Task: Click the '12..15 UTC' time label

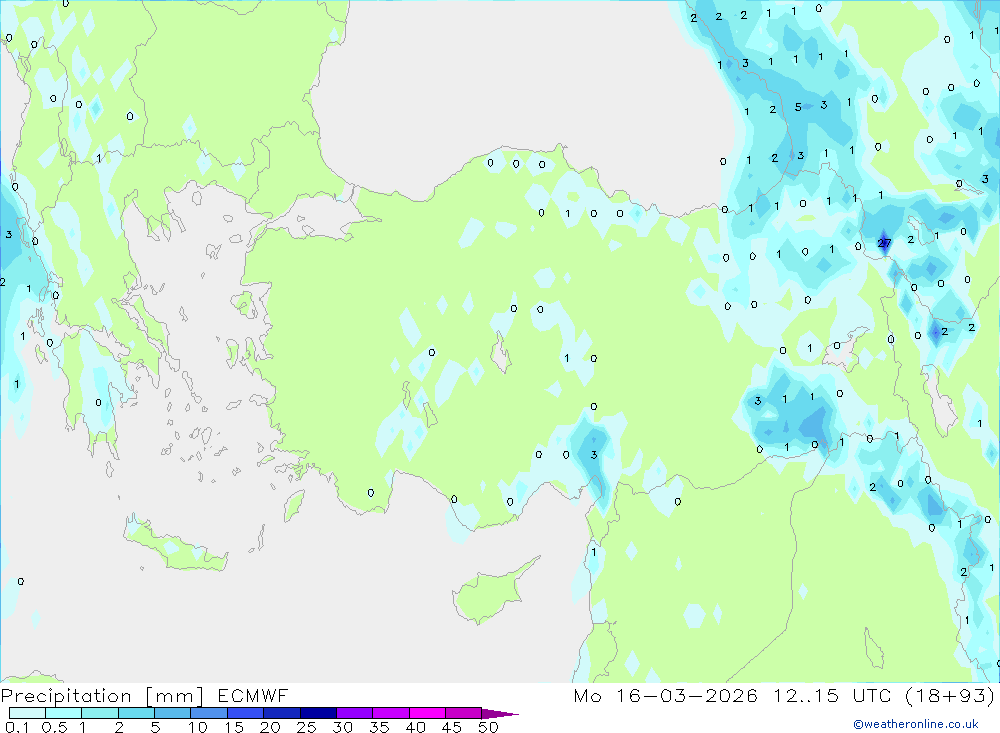Action: click(x=832, y=695)
